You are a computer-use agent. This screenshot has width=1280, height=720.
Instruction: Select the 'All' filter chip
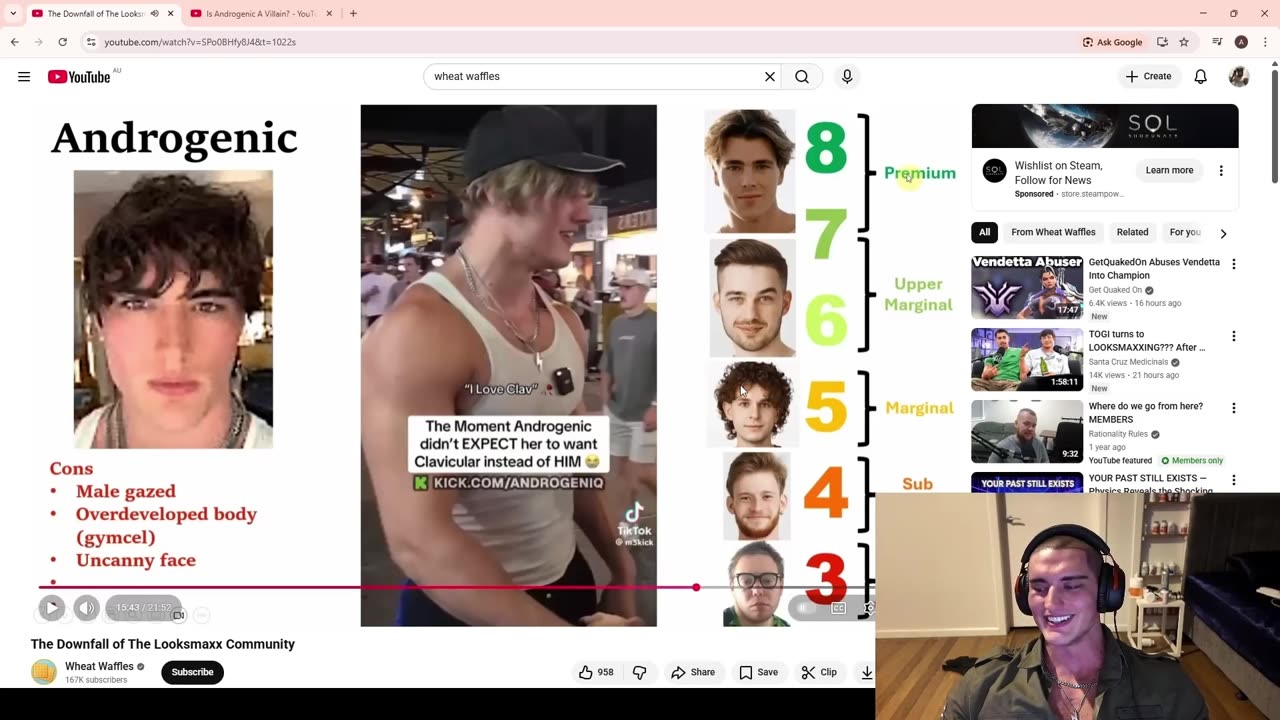point(984,232)
